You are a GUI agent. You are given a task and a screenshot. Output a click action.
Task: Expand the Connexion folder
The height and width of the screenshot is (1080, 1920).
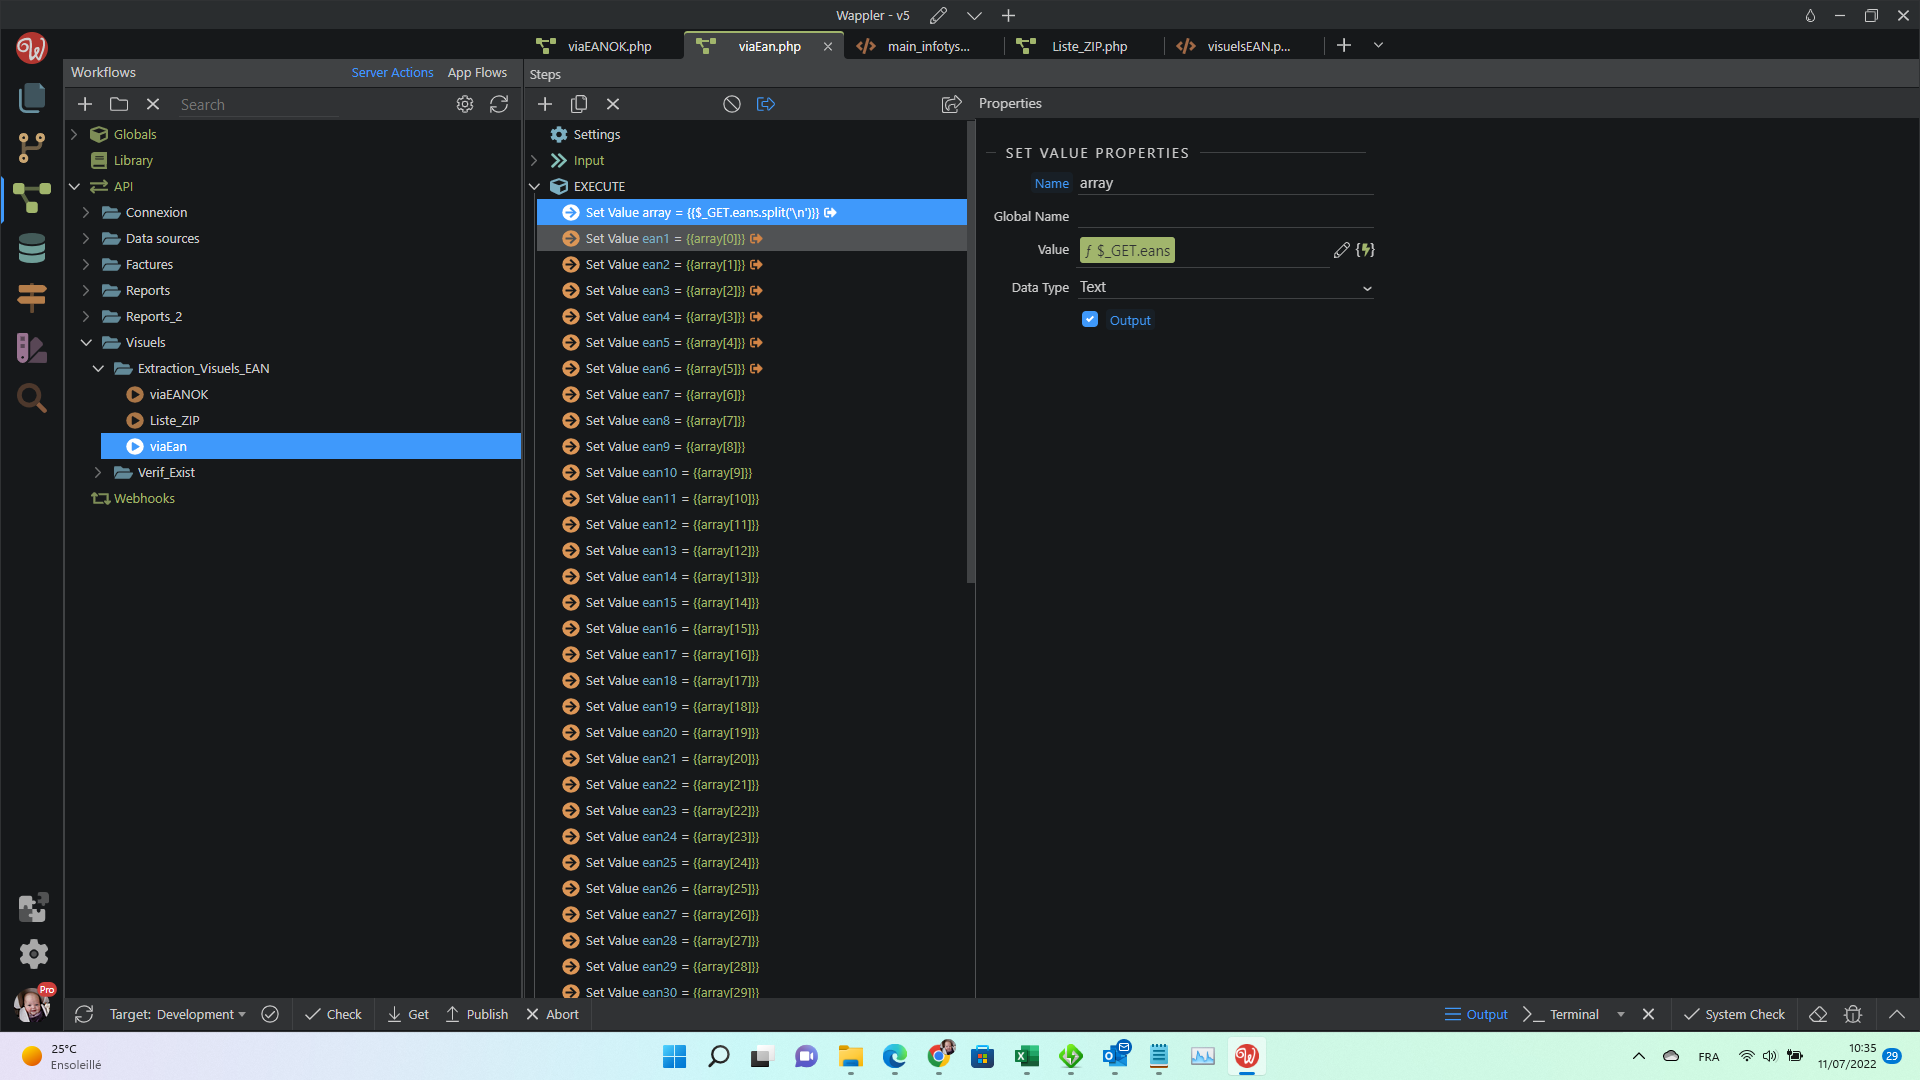[x=86, y=212]
